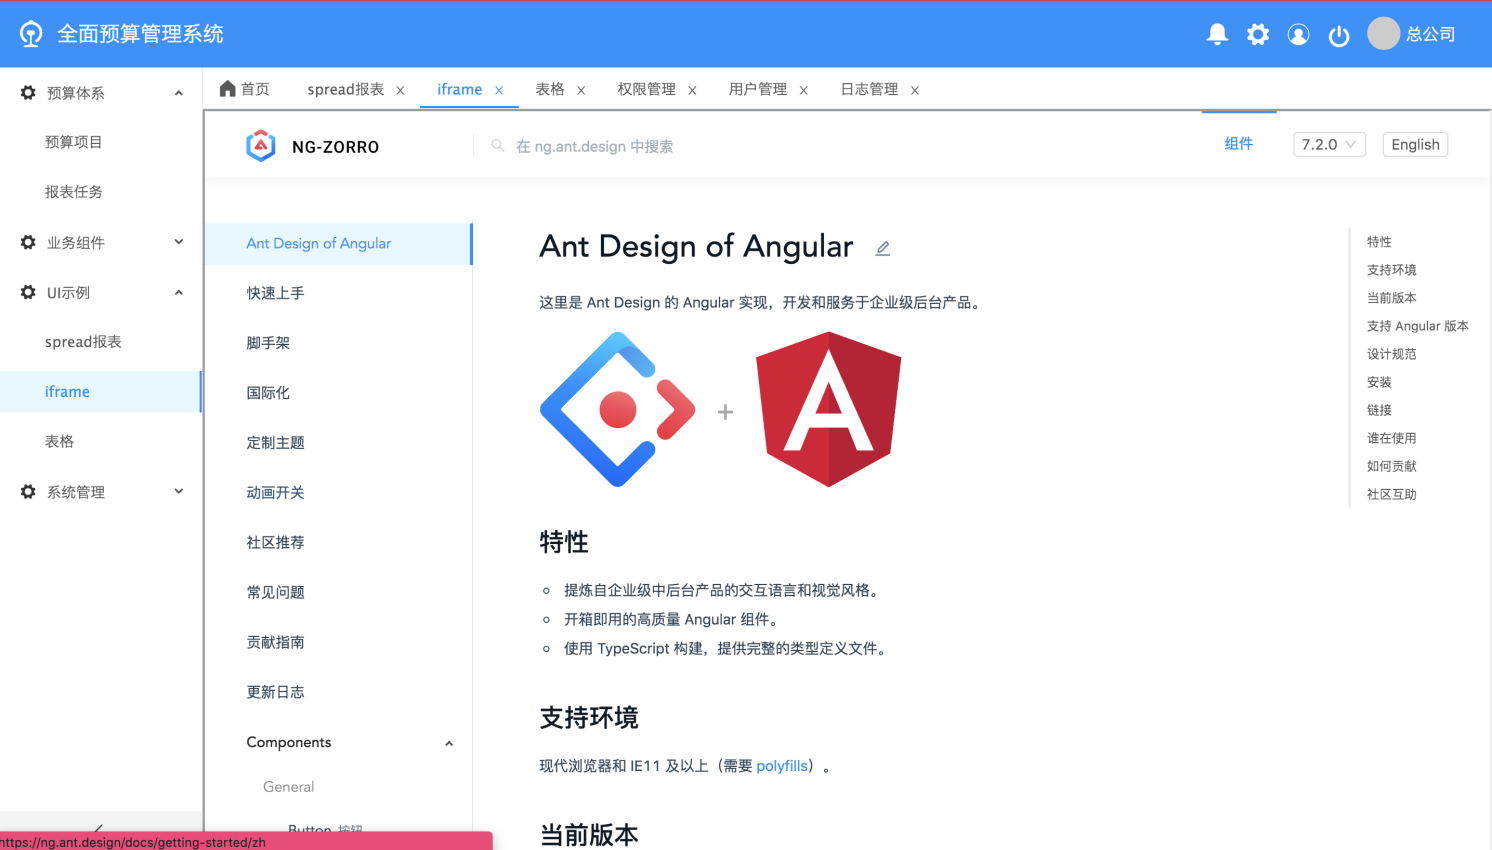Close the 日志管理 tab

(x=914, y=90)
